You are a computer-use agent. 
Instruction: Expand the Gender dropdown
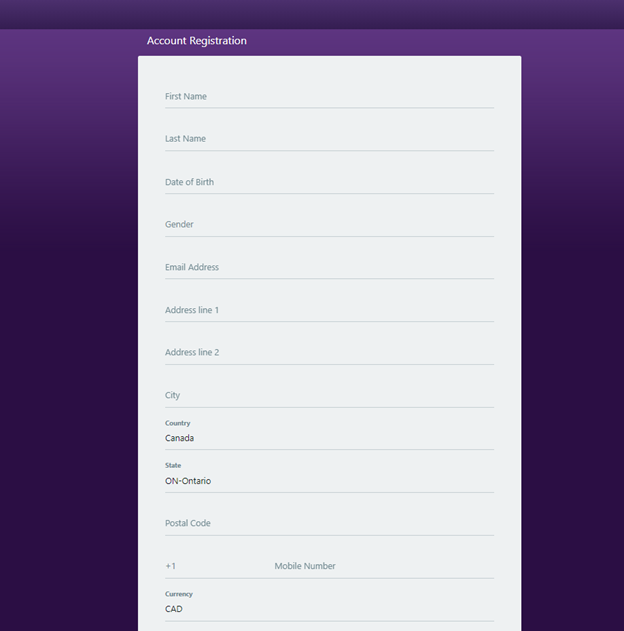[x=329, y=225]
